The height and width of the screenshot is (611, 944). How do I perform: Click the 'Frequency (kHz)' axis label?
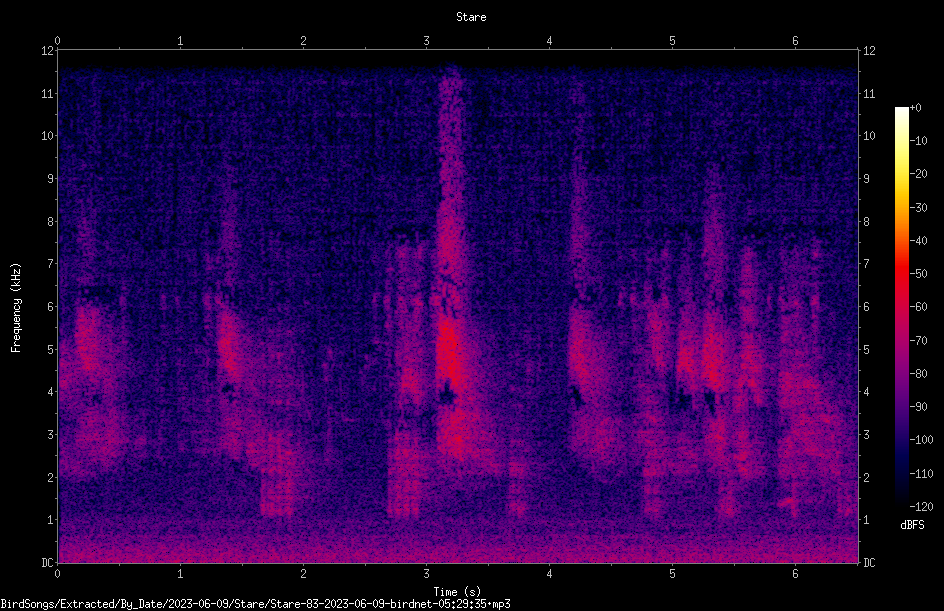click(16, 307)
